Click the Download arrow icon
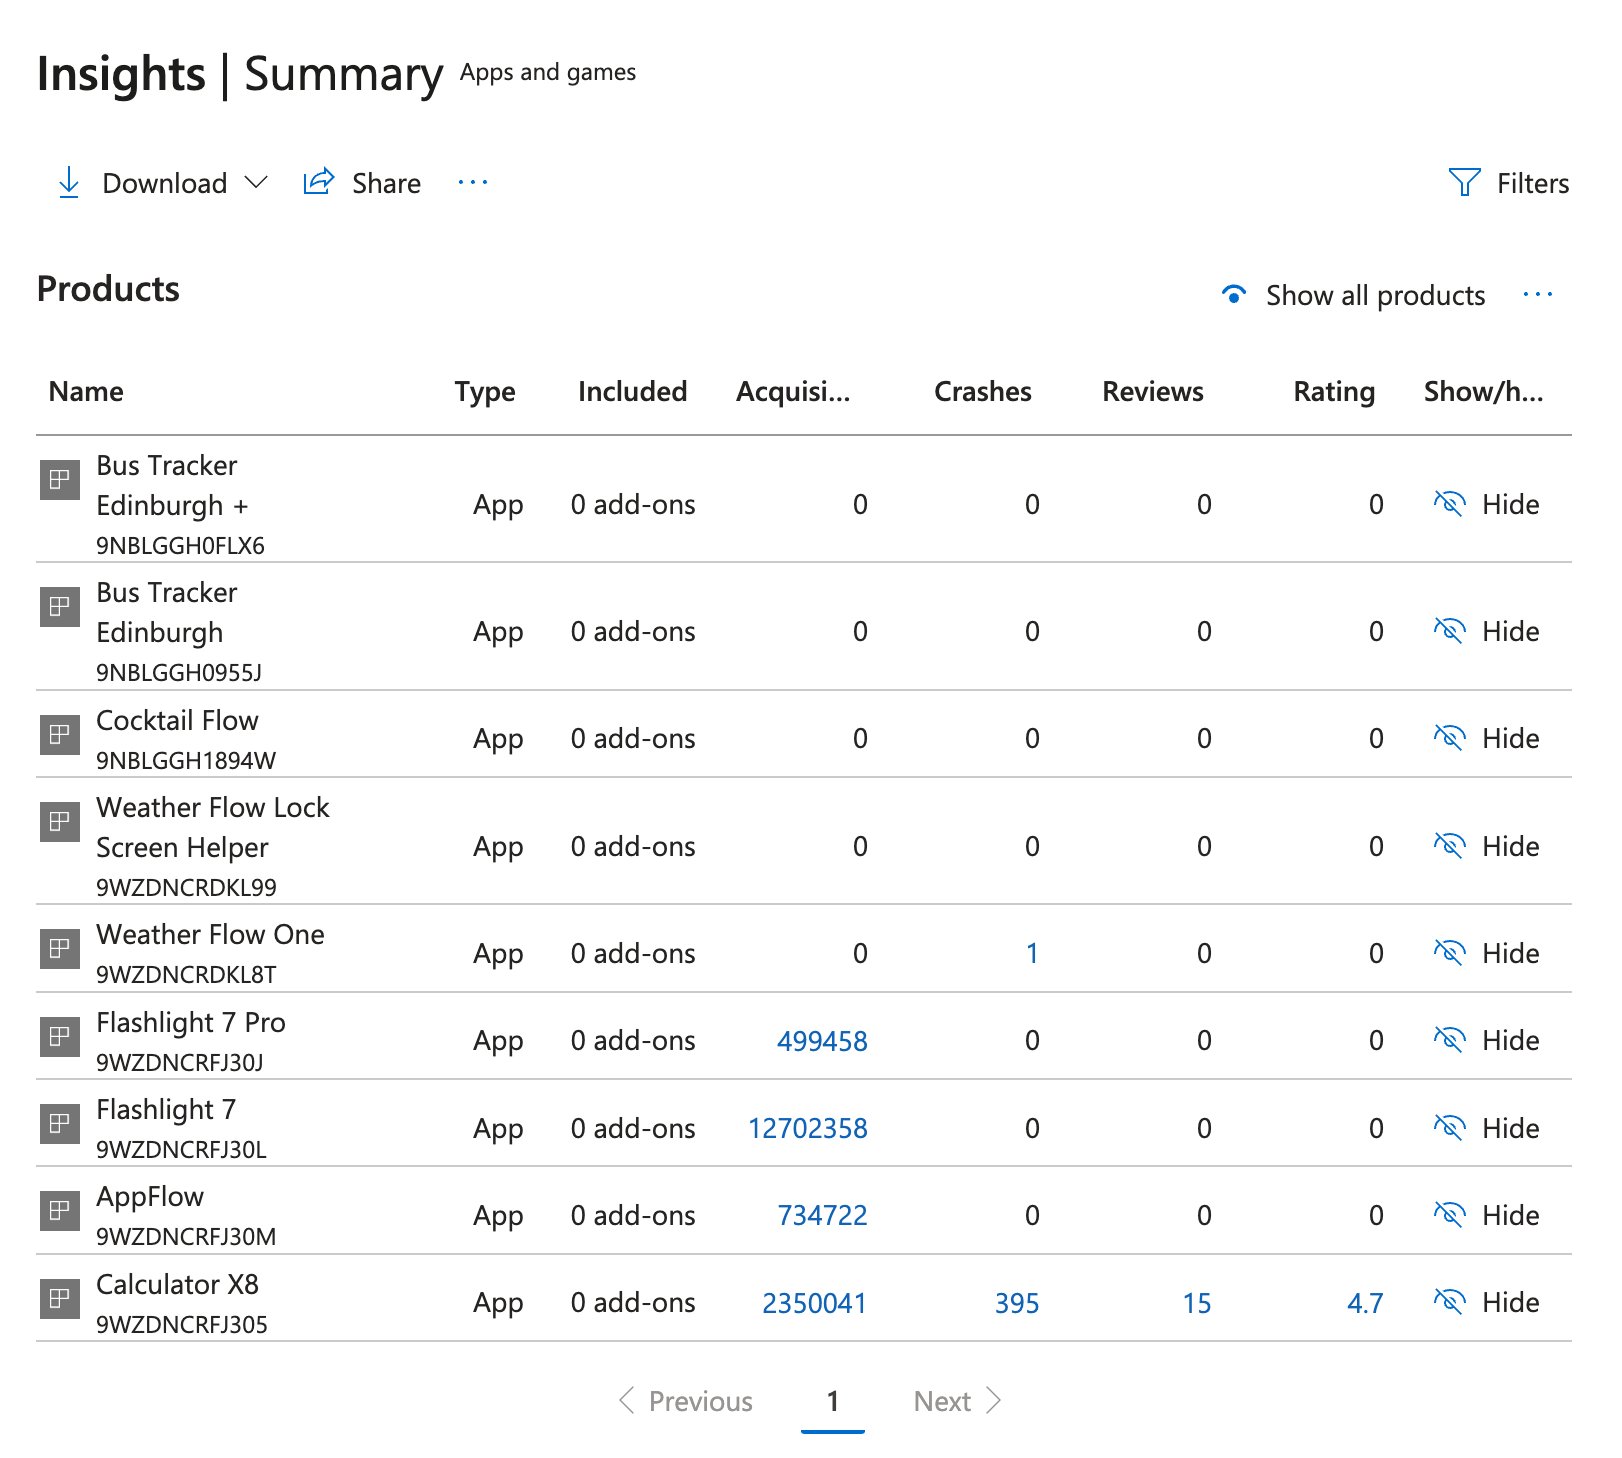This screenshot has height=1458, width=1622. click(68, 183)
